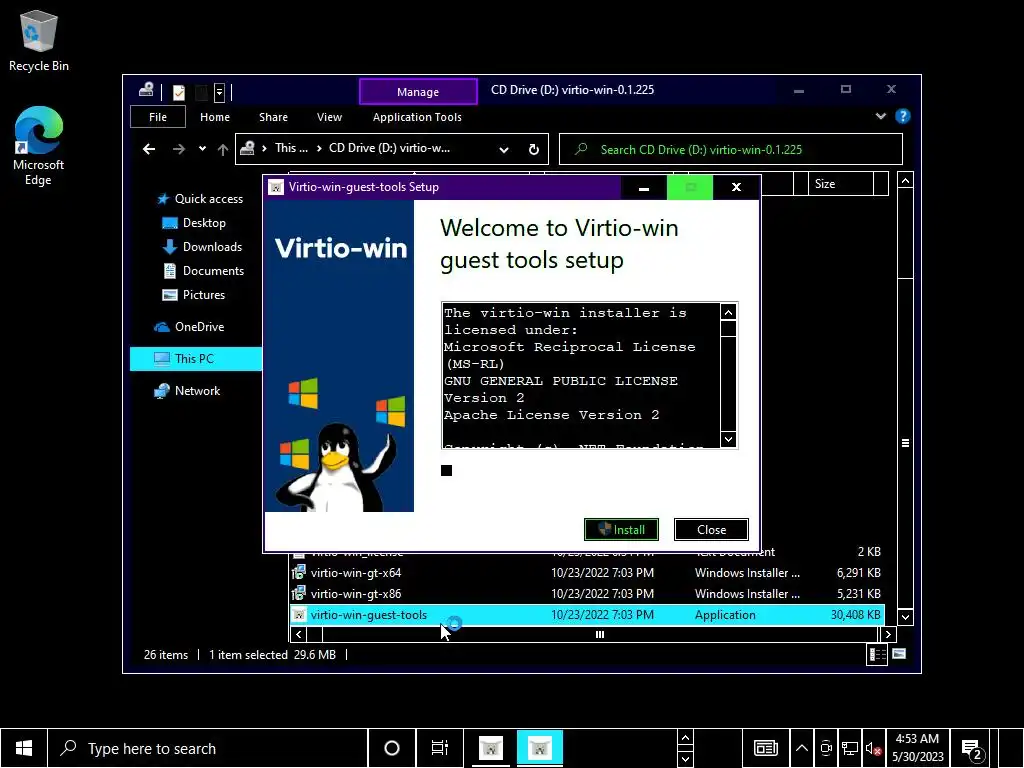Click the virtio-win-gt-x86 installer icon
The height and width of the screenshot is (768, 1024).
pos(298,594)
